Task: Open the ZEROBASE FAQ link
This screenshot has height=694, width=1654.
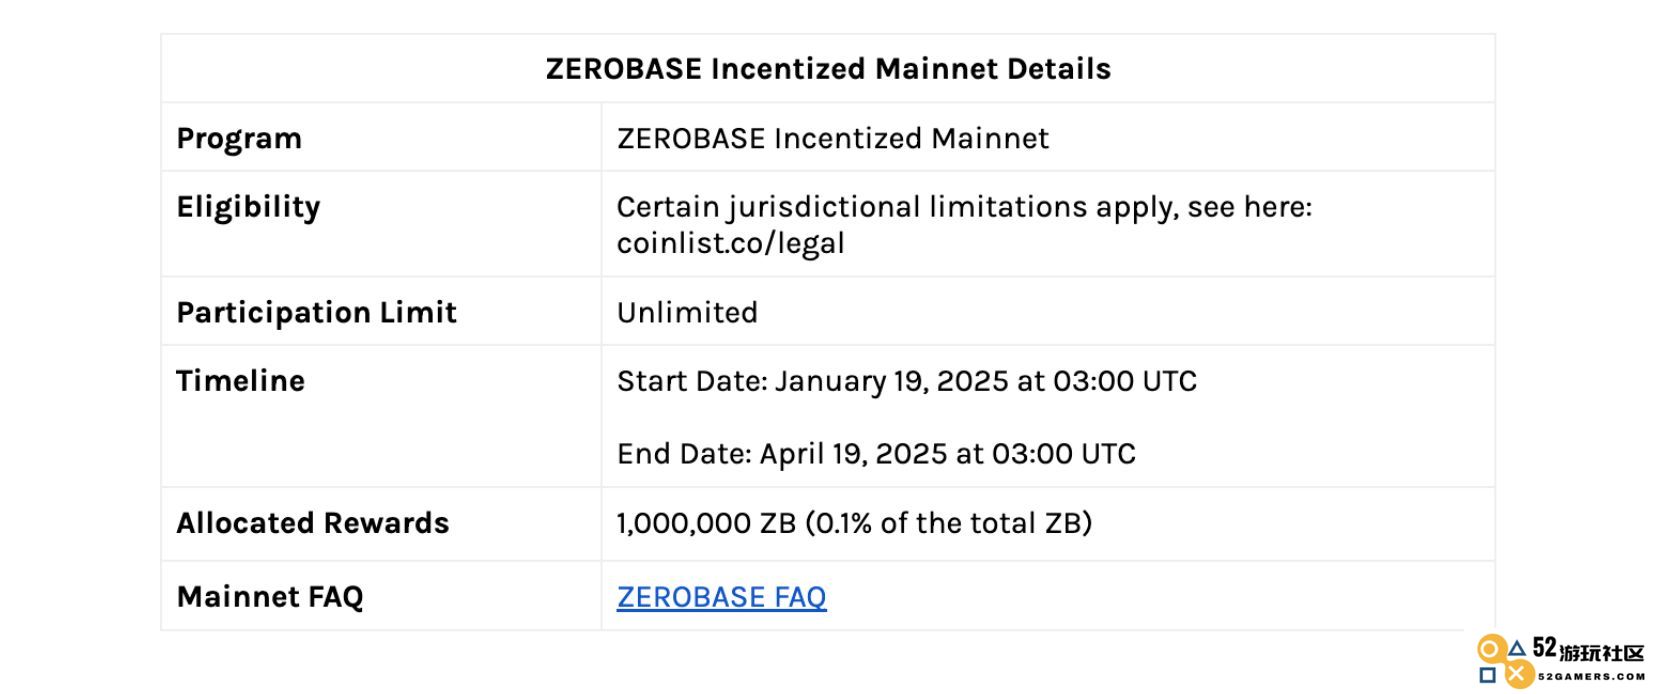Action: click(x=721, y=597)
